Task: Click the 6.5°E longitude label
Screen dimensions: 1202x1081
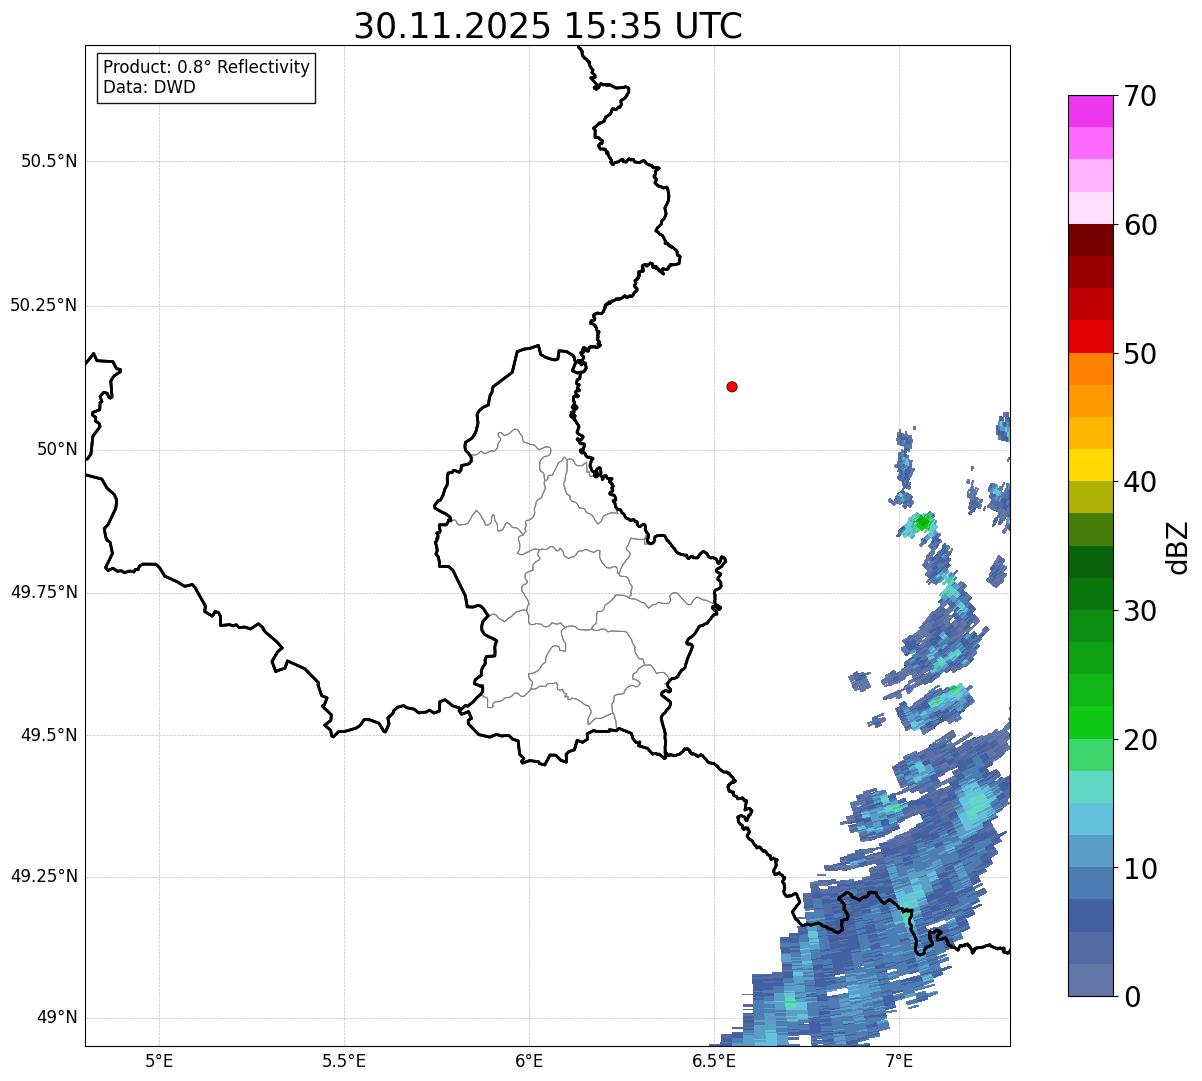Action: coord(714,1060)
